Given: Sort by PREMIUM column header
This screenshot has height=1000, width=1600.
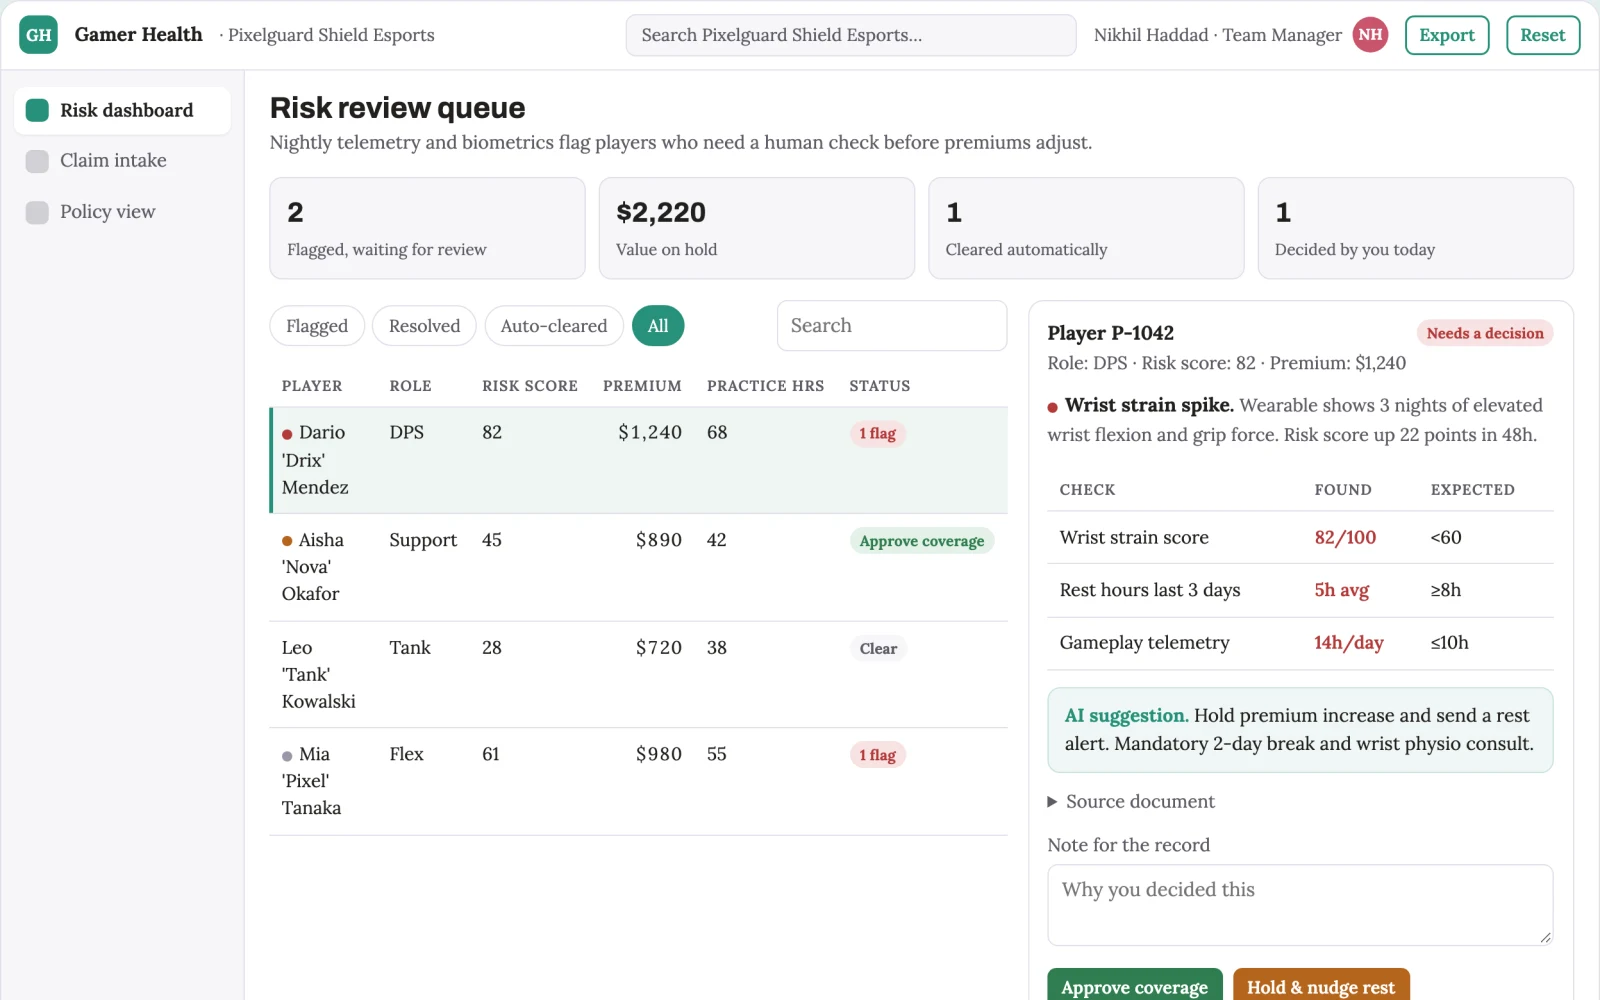Looking at the screenshot, I should point(642,386).
